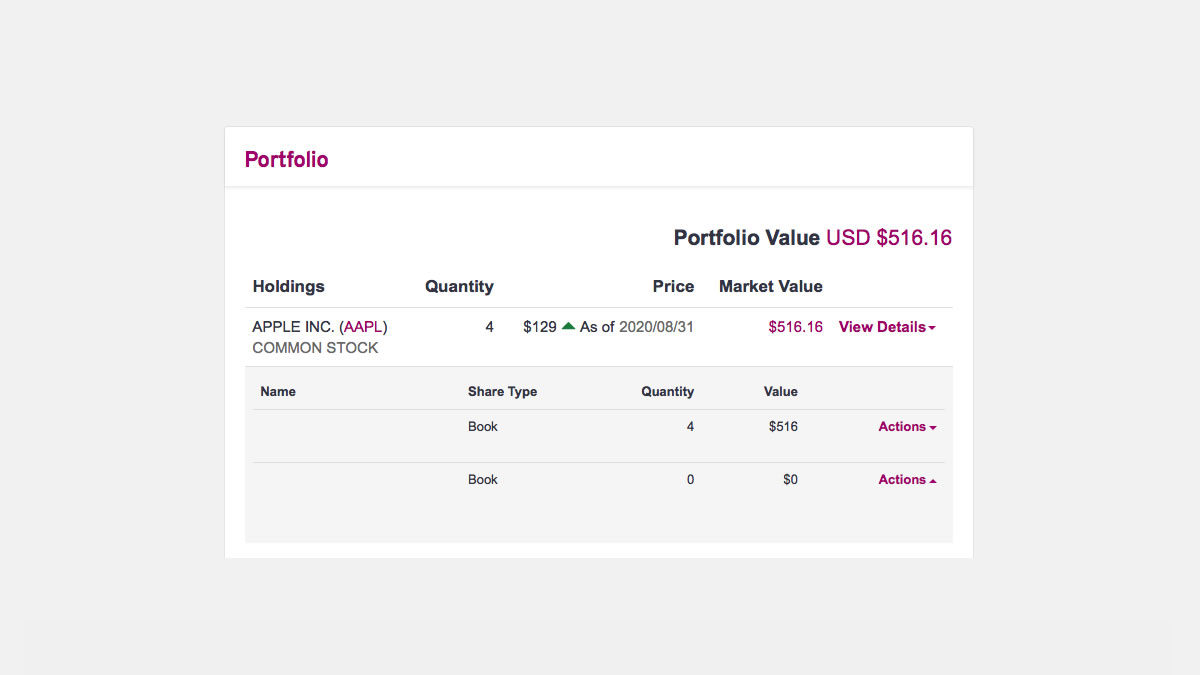
Task: Click the Name column header
Action: tap(278, 392)
